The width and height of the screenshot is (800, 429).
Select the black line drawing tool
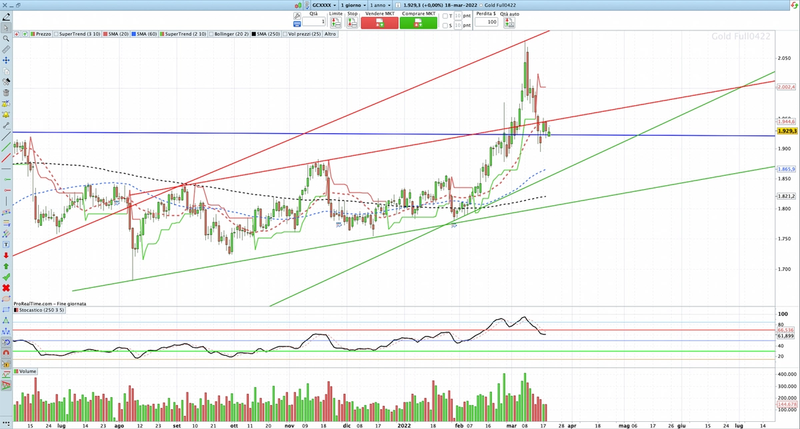pos(6,136)
